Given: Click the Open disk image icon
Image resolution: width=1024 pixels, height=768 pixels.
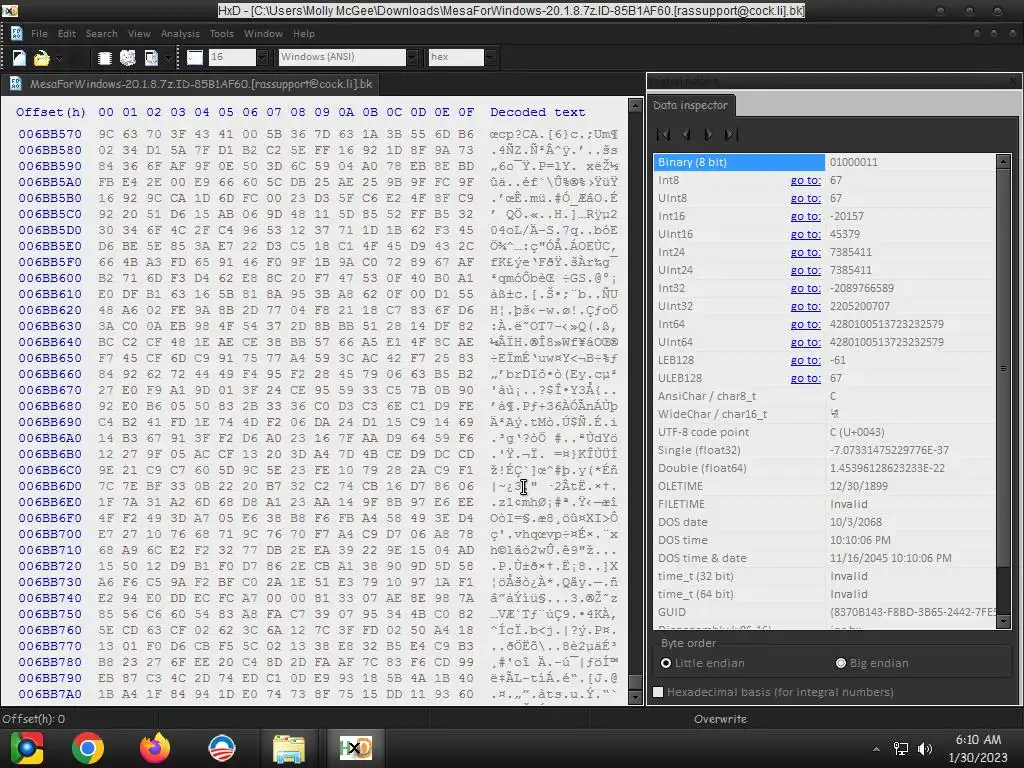Looking at the screenshot, I should click(151, 58).
